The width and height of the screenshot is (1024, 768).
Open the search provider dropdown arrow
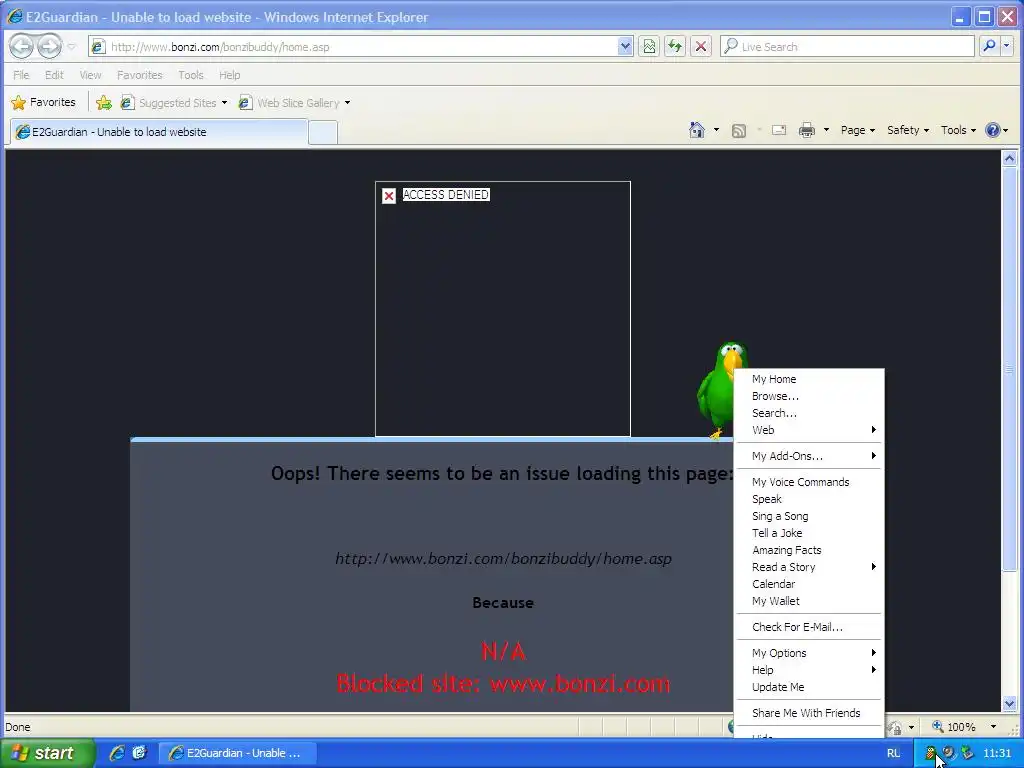[x=1006, y=46]
